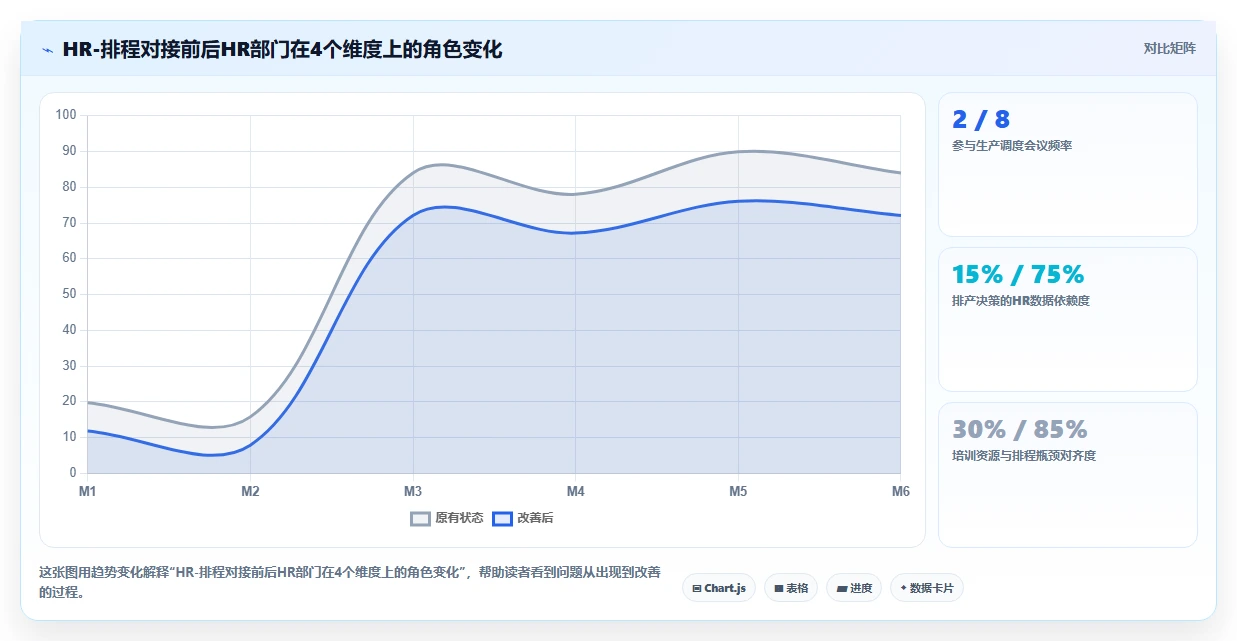Click the M1 x-axis label
This screenshot has height=641, width=1237.
coord(87,491)
